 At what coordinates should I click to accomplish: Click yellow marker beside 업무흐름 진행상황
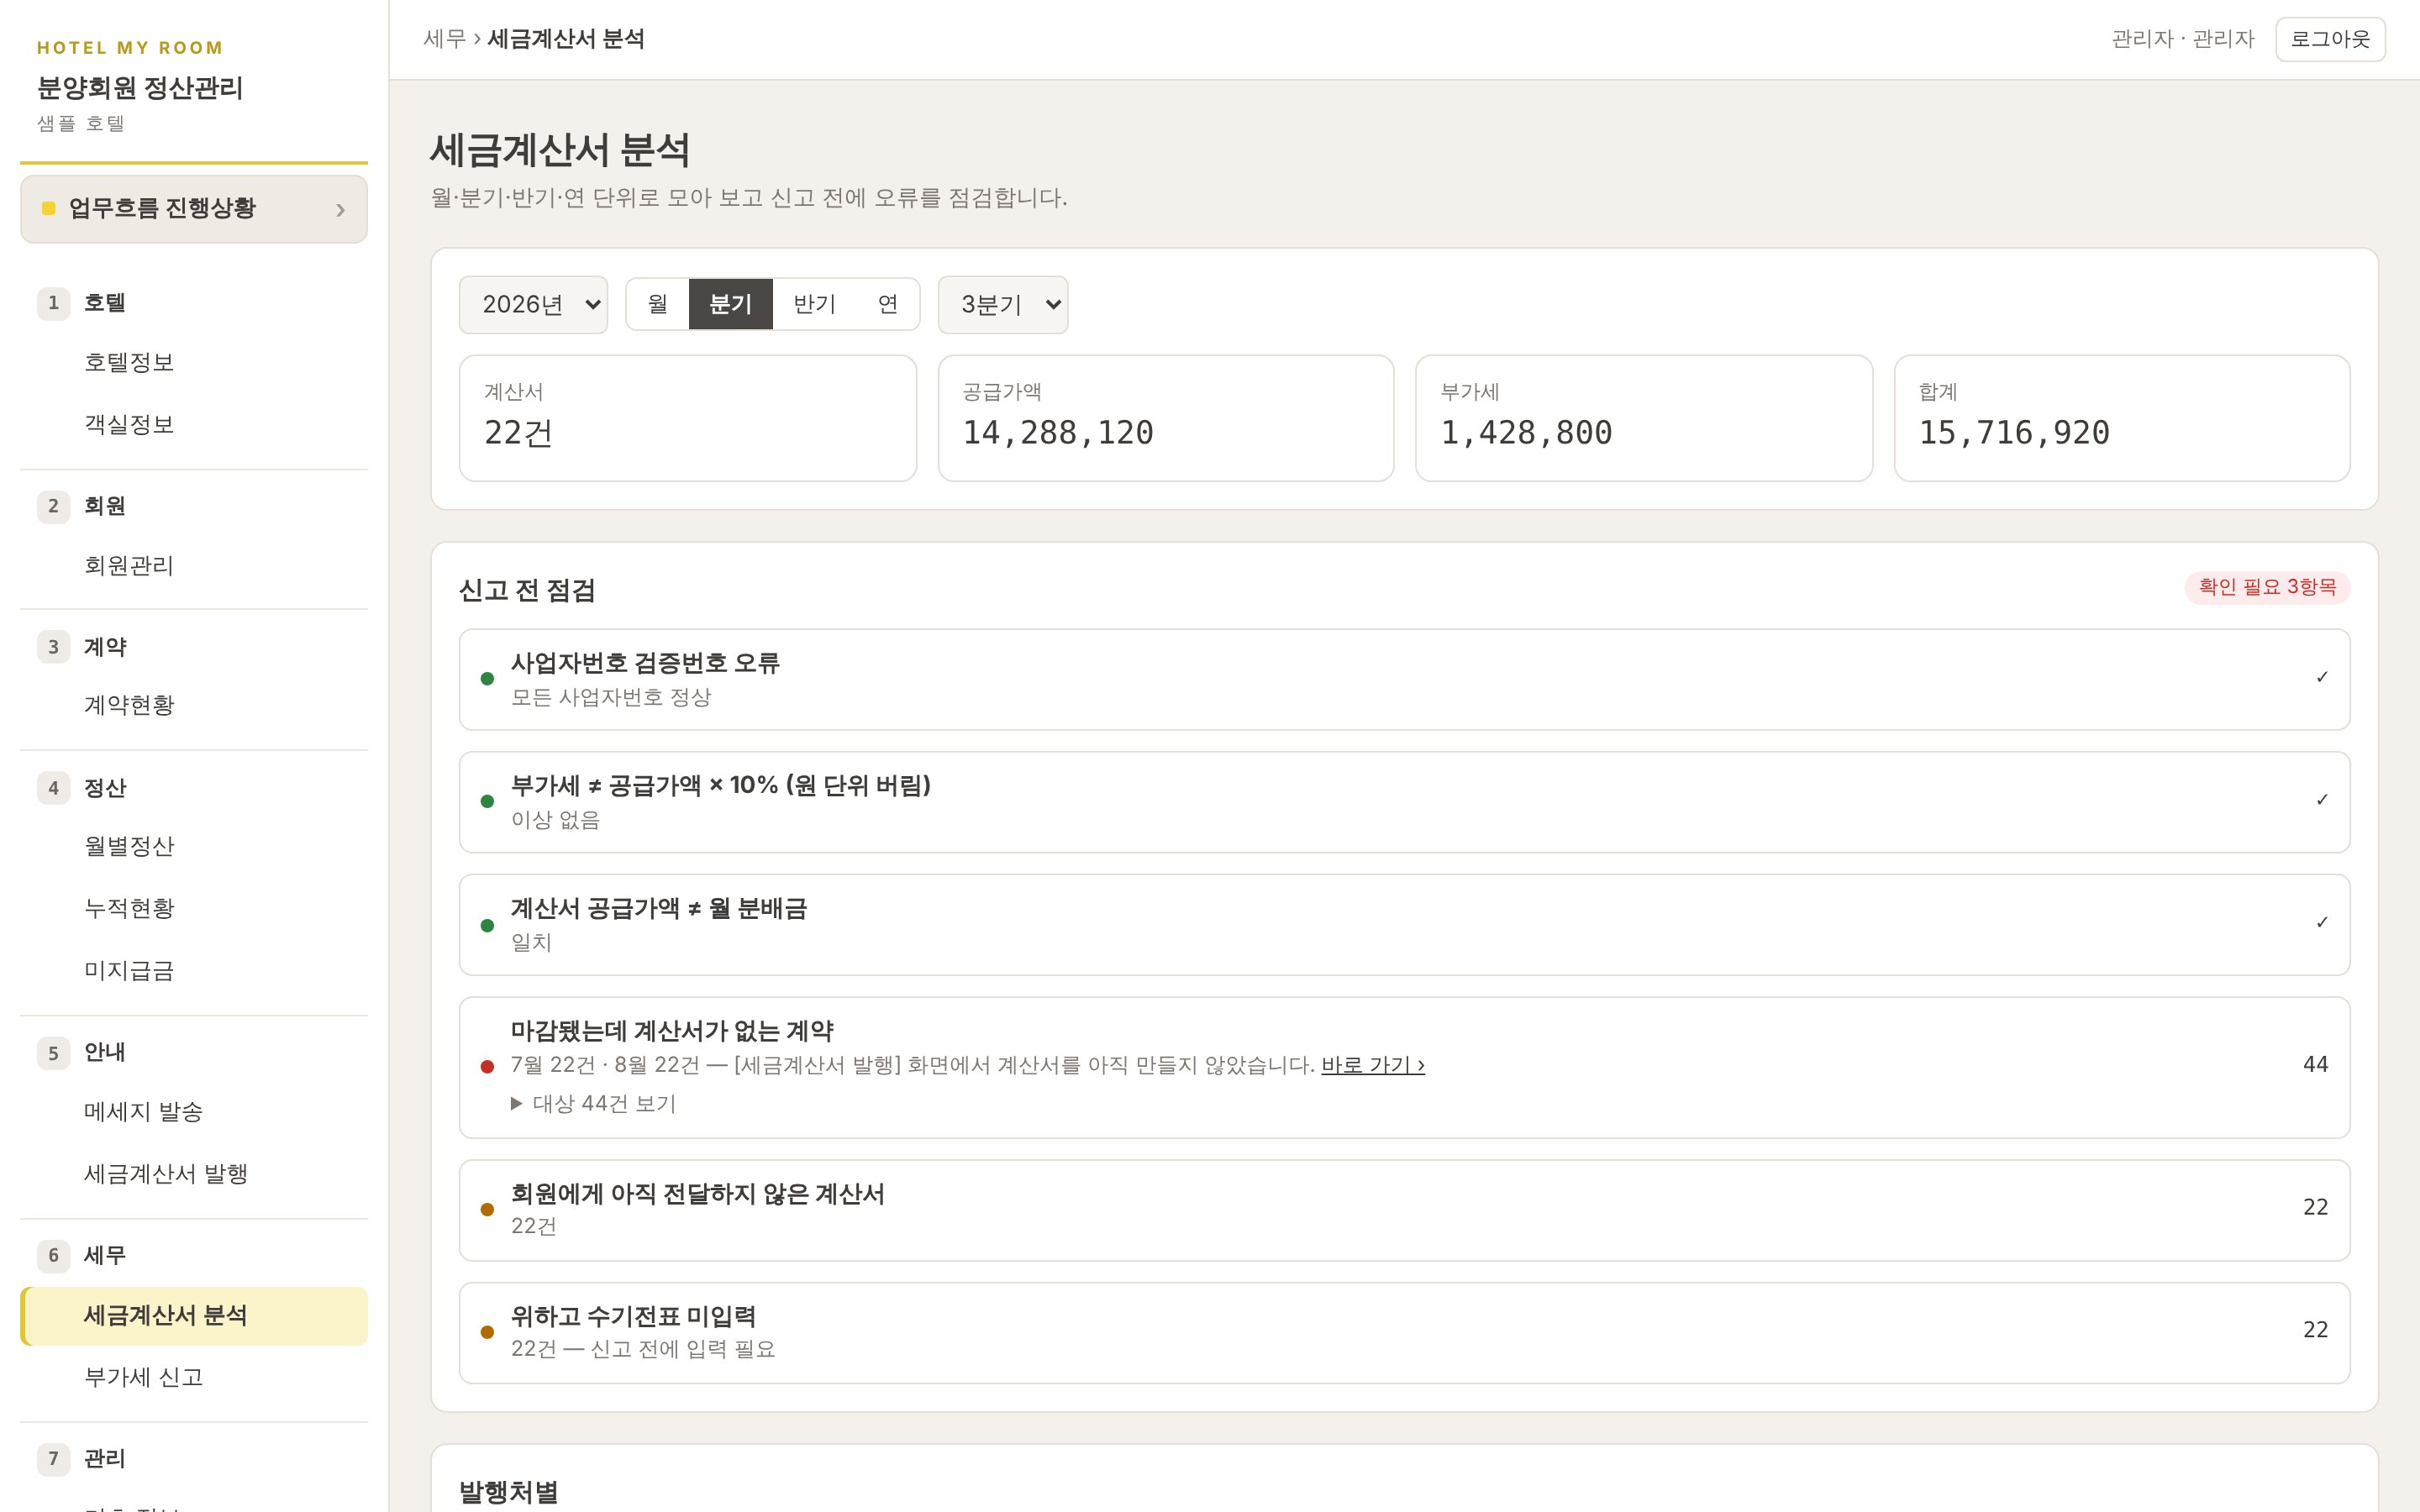pyautogui.click(x=48, y=208)
